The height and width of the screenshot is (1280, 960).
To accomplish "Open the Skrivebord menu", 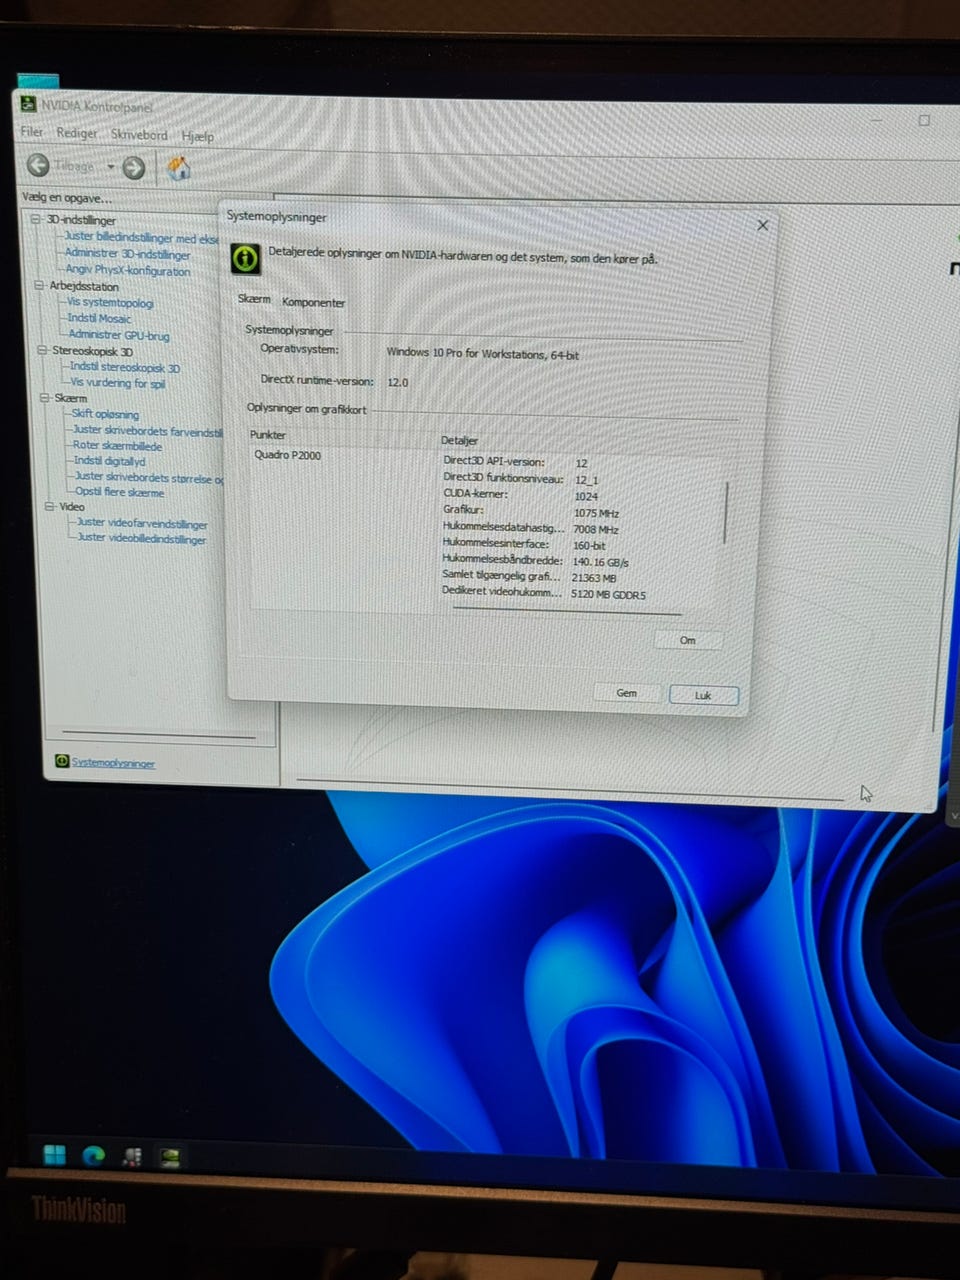I will coord(139,135).
